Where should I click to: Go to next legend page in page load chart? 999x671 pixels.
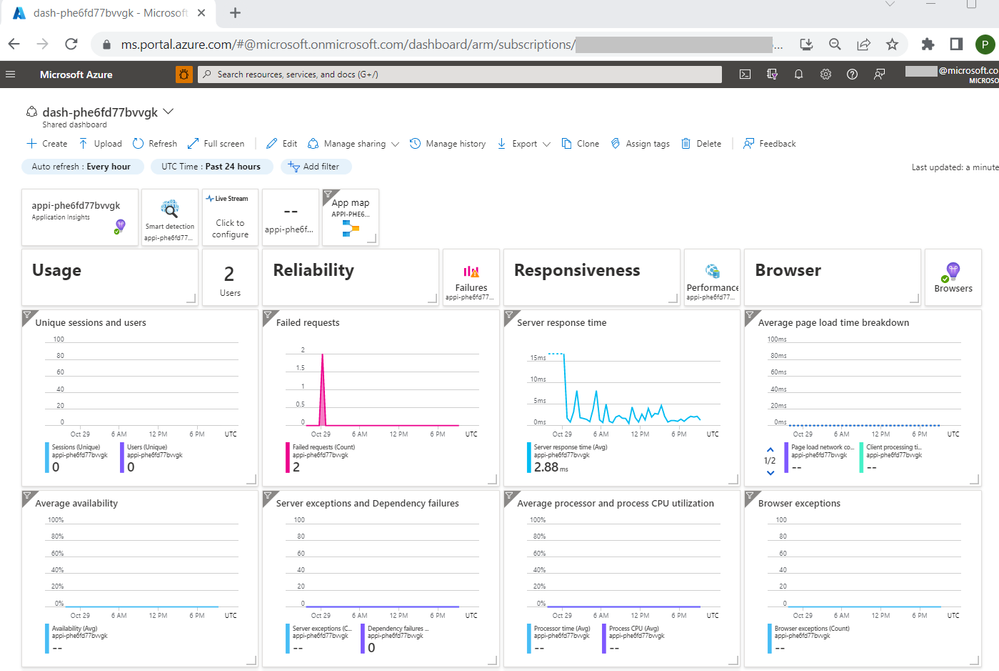[x=770, y=472]
